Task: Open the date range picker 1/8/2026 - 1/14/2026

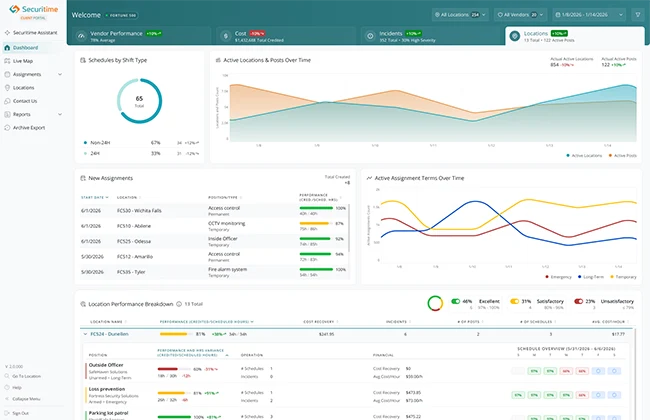Action: point(589,15)
